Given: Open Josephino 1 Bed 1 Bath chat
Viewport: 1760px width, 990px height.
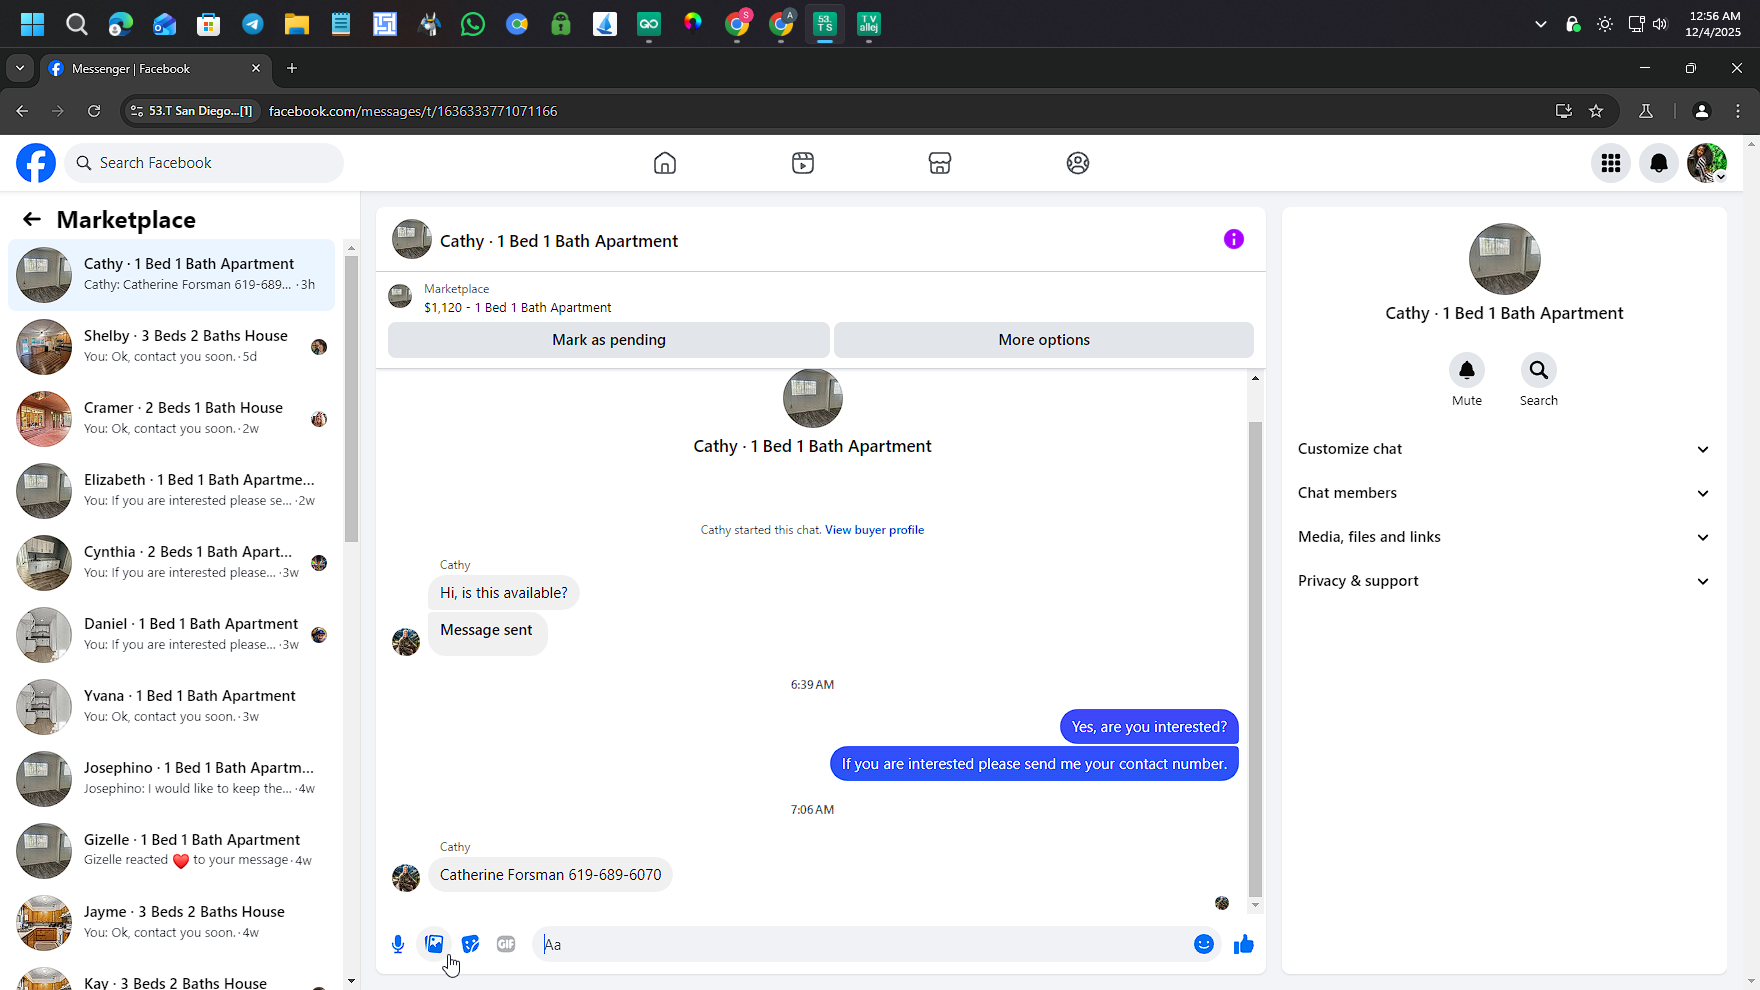Looking at the screenshot, I should point(172,779).
